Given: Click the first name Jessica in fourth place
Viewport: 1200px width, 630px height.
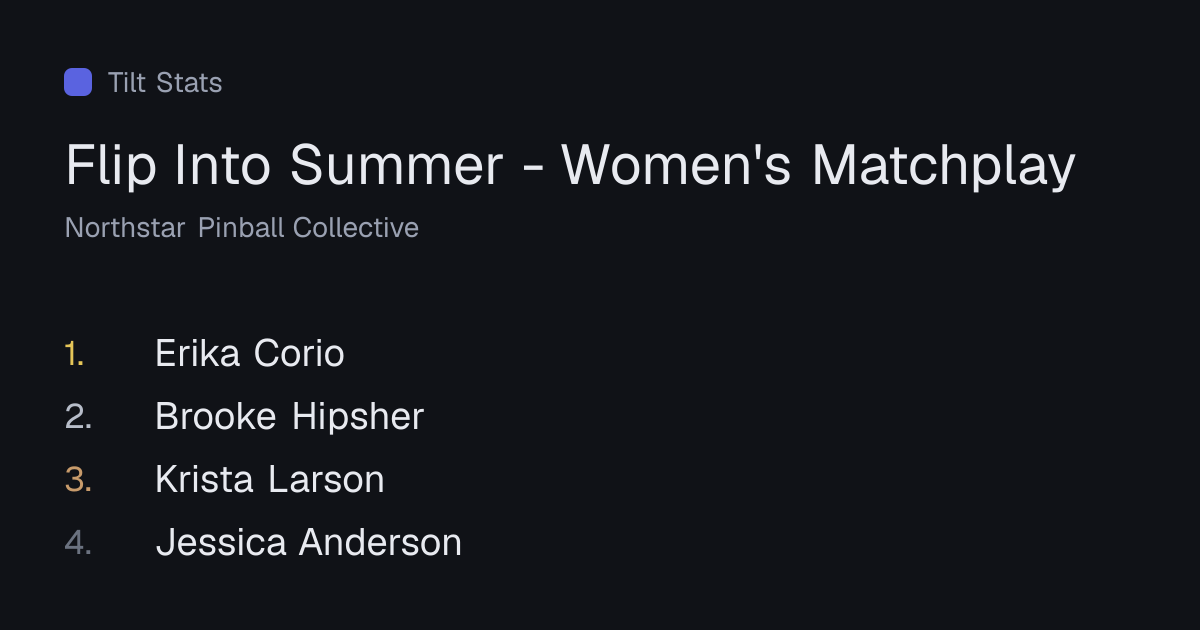Looking at the screenshot, I should coord(221,543).
